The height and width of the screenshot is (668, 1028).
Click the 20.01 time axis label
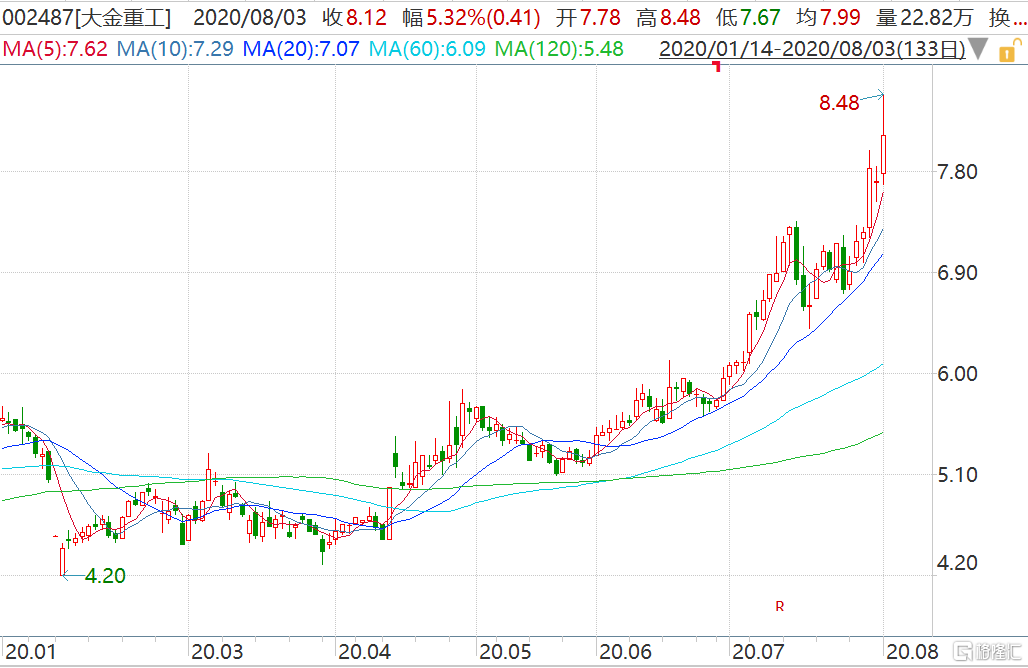30,652
